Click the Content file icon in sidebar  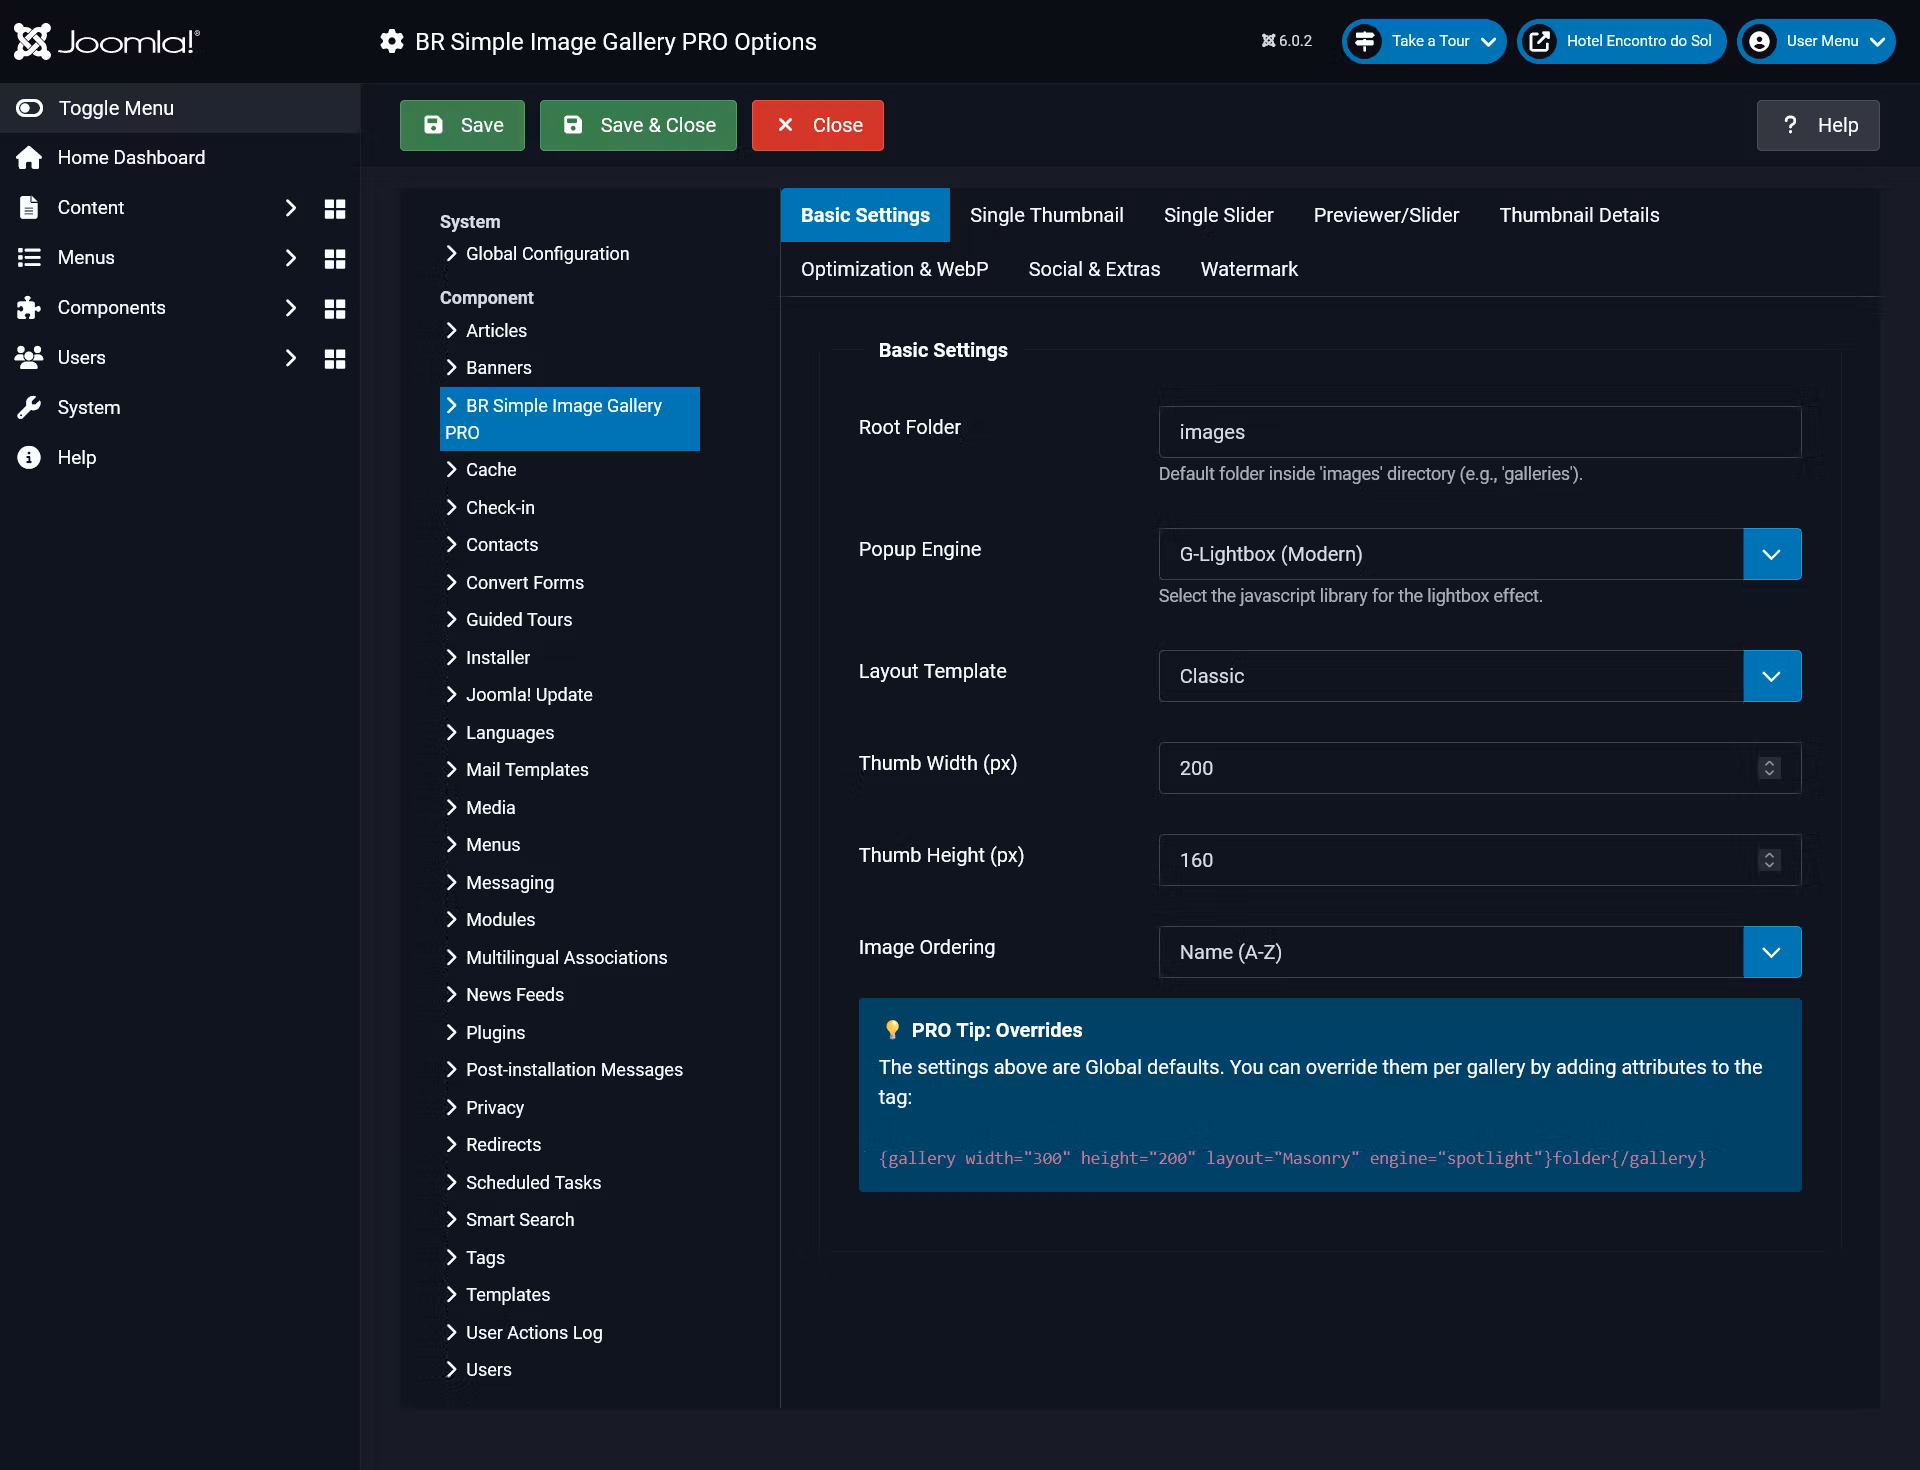[29, 208]
